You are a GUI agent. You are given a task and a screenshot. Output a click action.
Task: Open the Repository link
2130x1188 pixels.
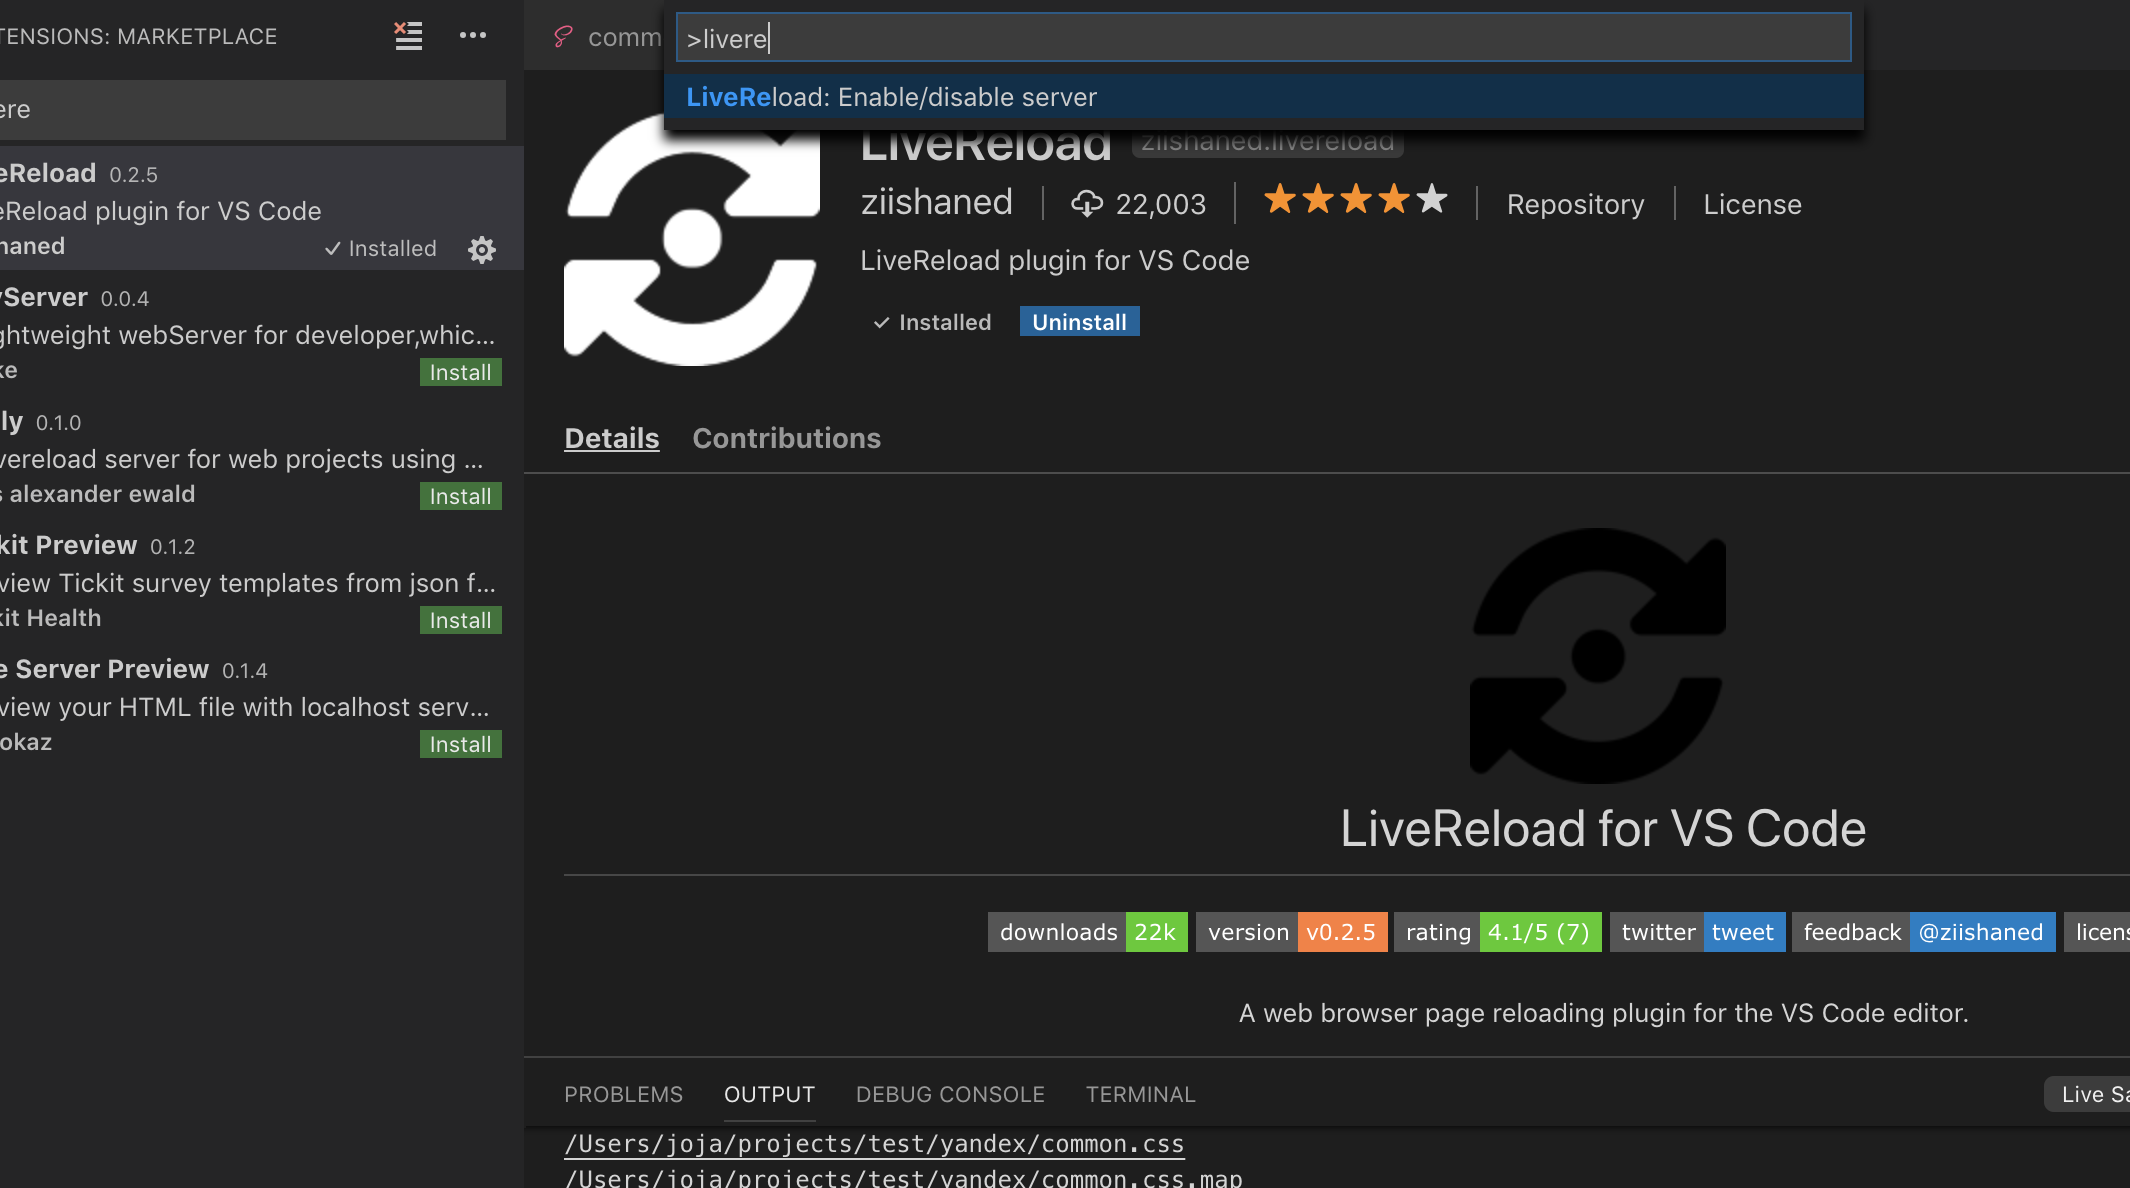coord(1575,204)
